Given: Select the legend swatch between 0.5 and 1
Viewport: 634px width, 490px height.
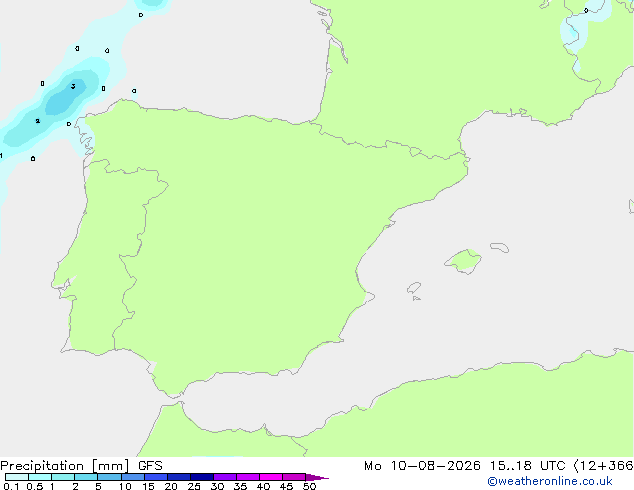Looking at the screenshot, I should (40, 477).
